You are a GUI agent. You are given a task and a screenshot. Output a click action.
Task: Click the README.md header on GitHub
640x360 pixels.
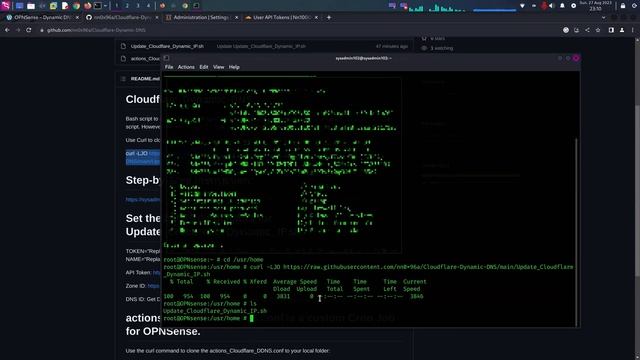point(145,79)
